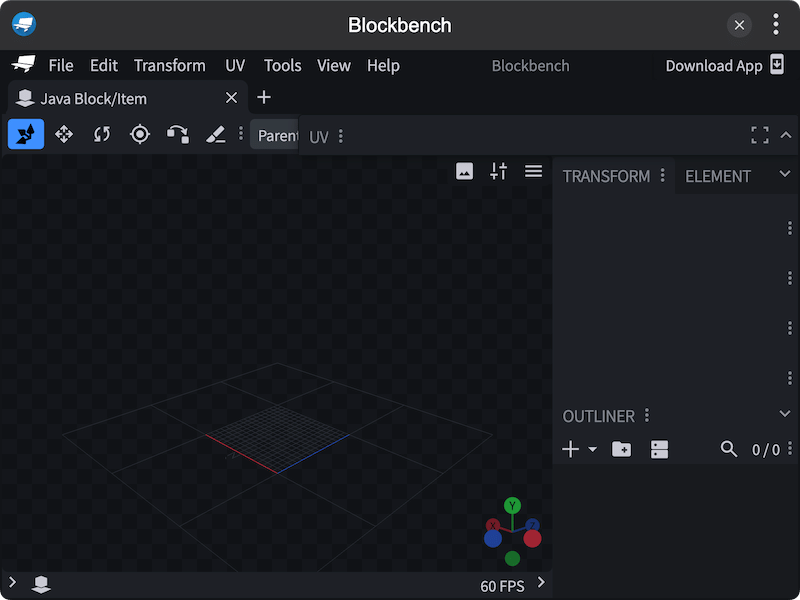The height and width of the screenshot is (600, 800).
Task: Click the 60 FPS readout
Action: [x=502, y=586]
